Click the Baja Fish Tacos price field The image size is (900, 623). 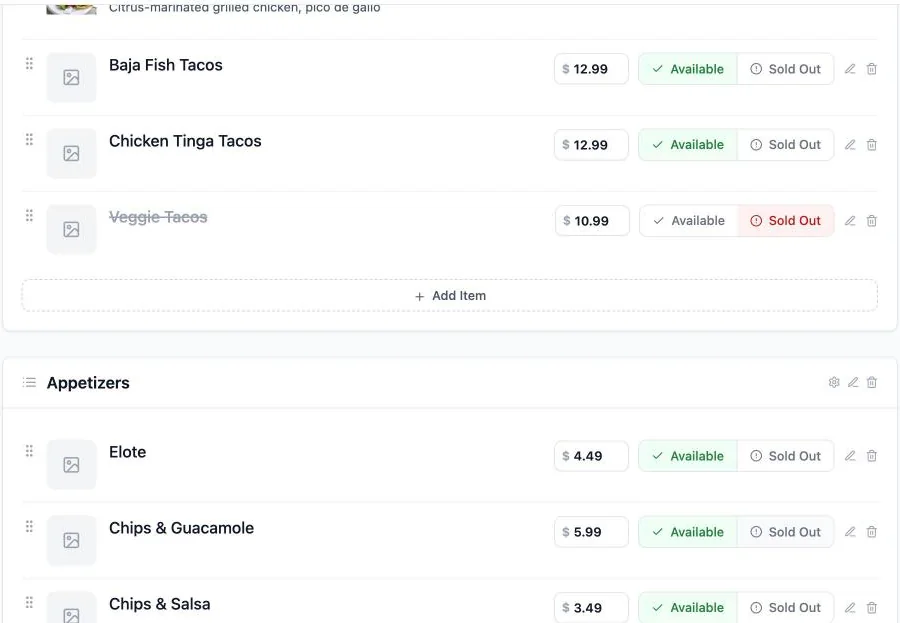[x=591, y=69]
